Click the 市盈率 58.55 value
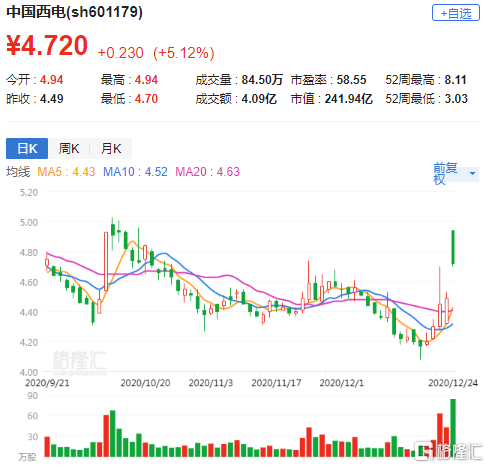489x468 pixels. [351, 80]
